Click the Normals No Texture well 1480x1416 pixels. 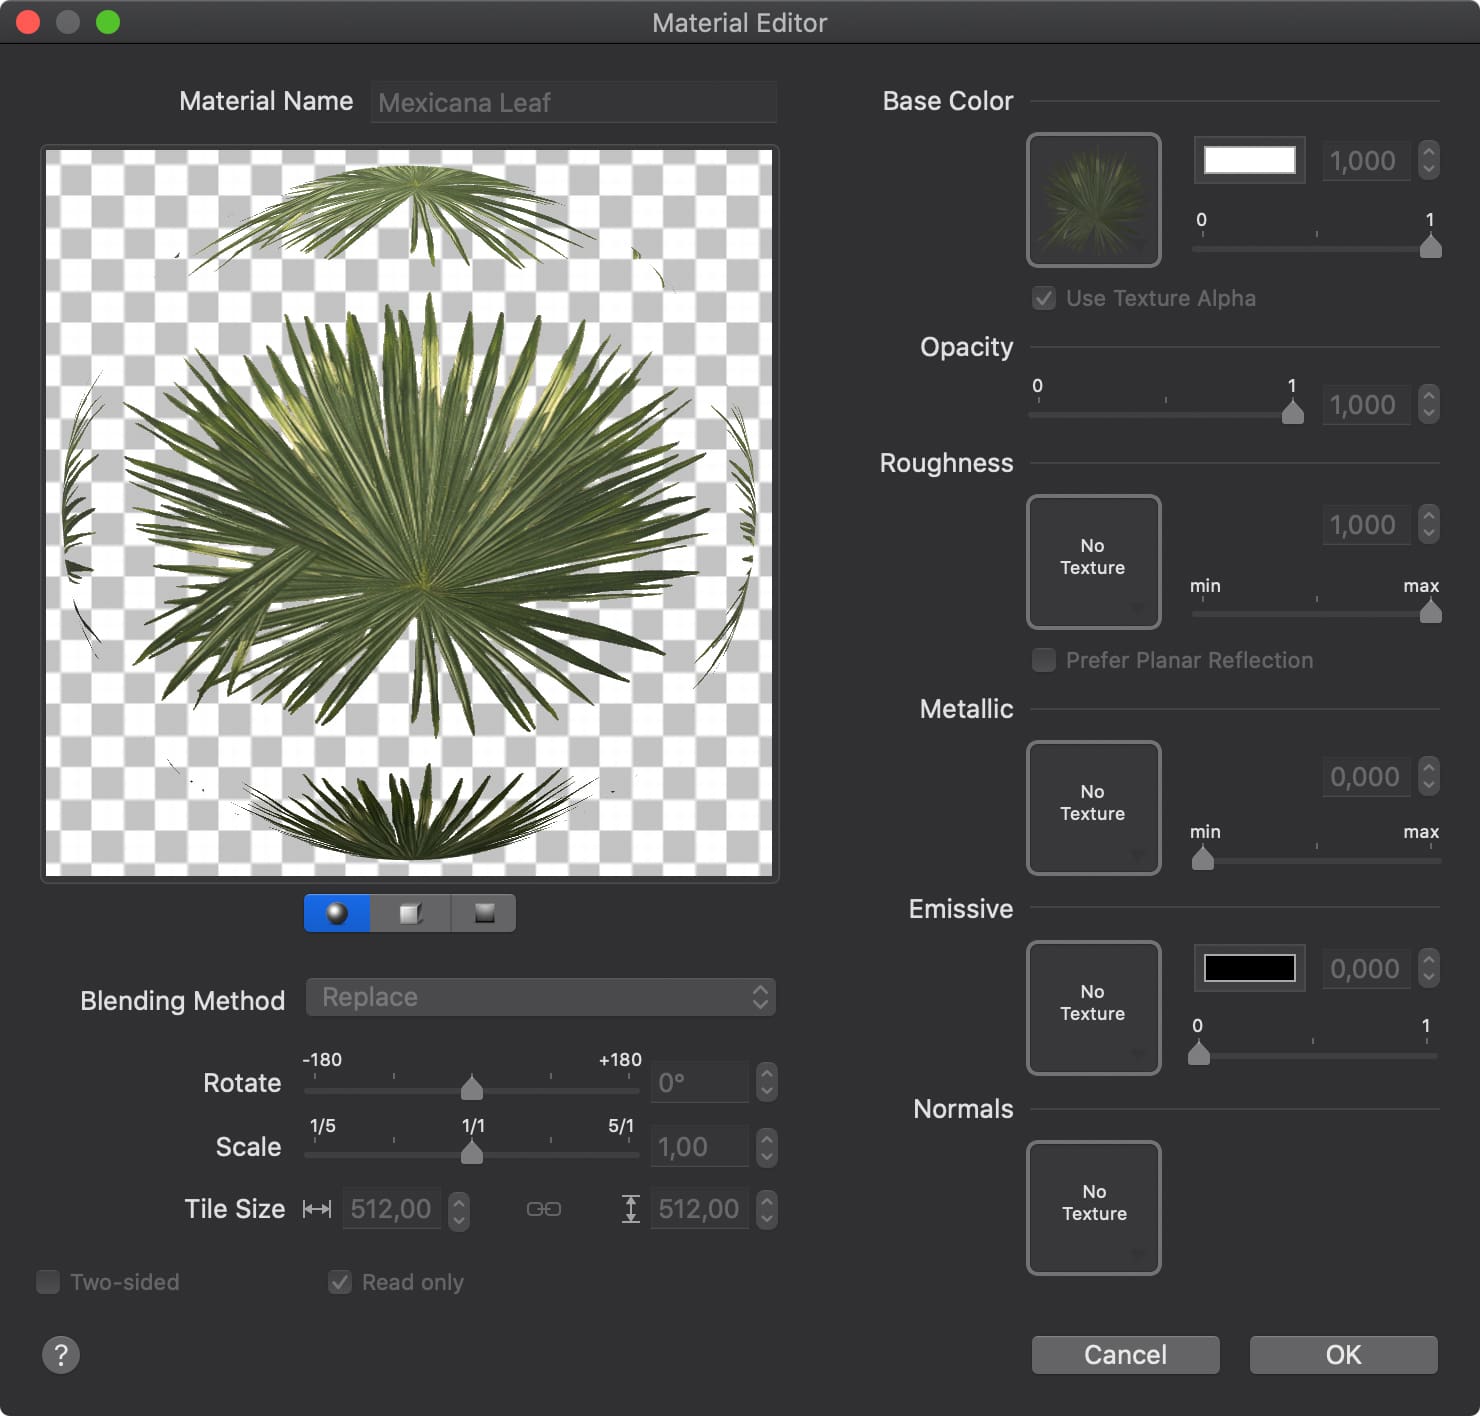[x=1094, y=1208]
